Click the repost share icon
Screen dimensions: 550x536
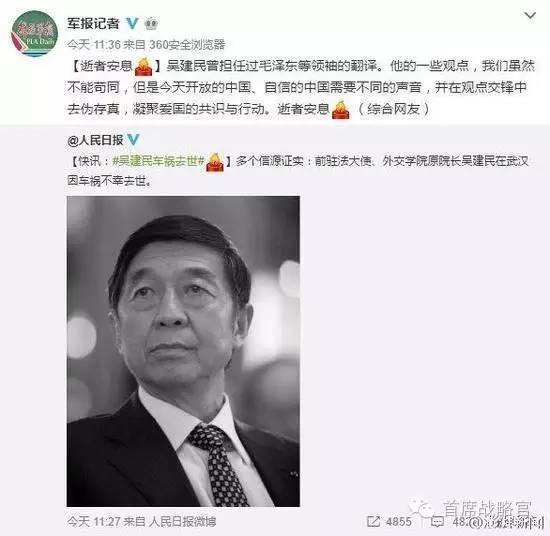tap(374, 521)
